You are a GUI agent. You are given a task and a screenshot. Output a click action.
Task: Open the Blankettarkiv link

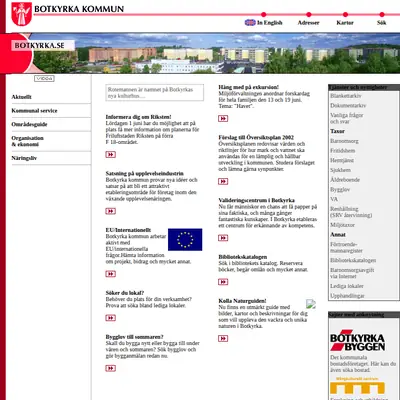pos(346,96)
